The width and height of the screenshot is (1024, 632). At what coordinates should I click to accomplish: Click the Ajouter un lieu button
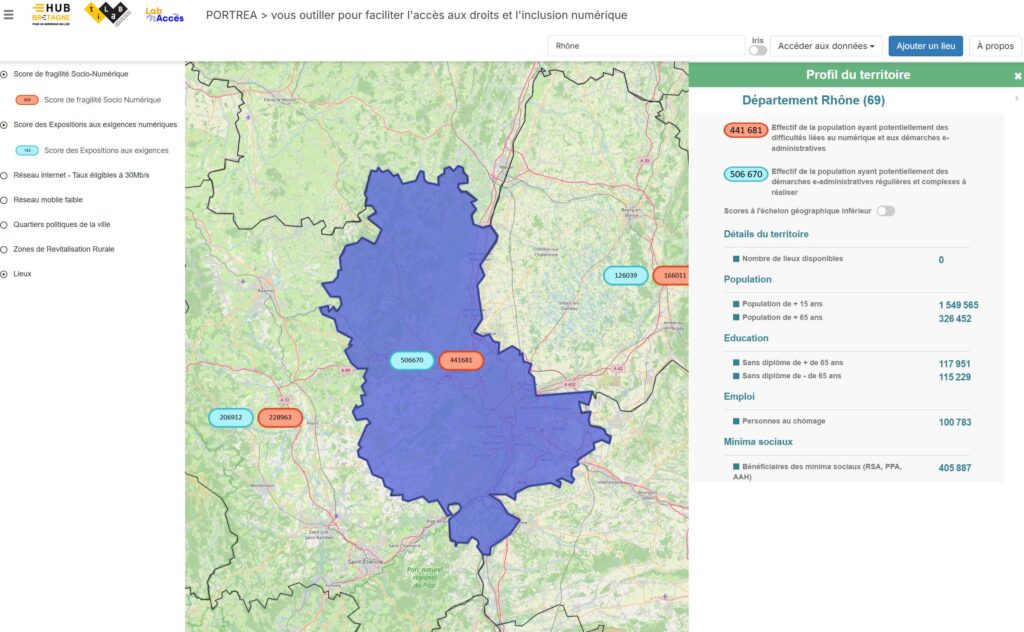925,46
